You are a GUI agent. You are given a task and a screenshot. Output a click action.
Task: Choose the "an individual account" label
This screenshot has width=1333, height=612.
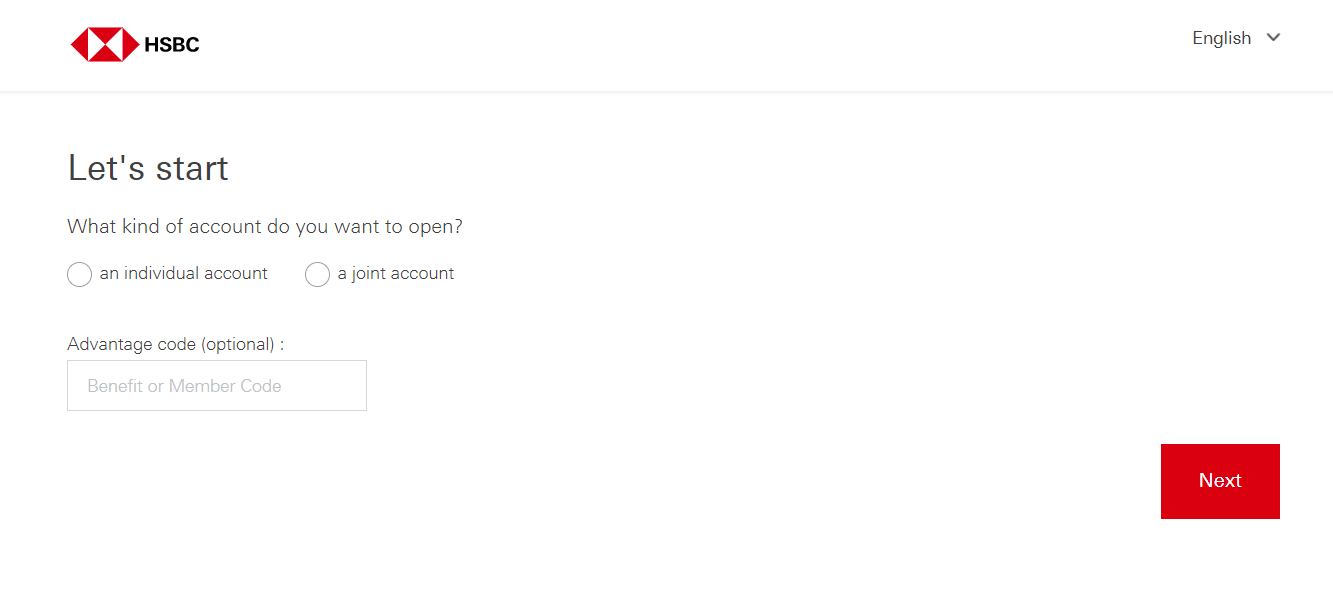coord(184,273)
